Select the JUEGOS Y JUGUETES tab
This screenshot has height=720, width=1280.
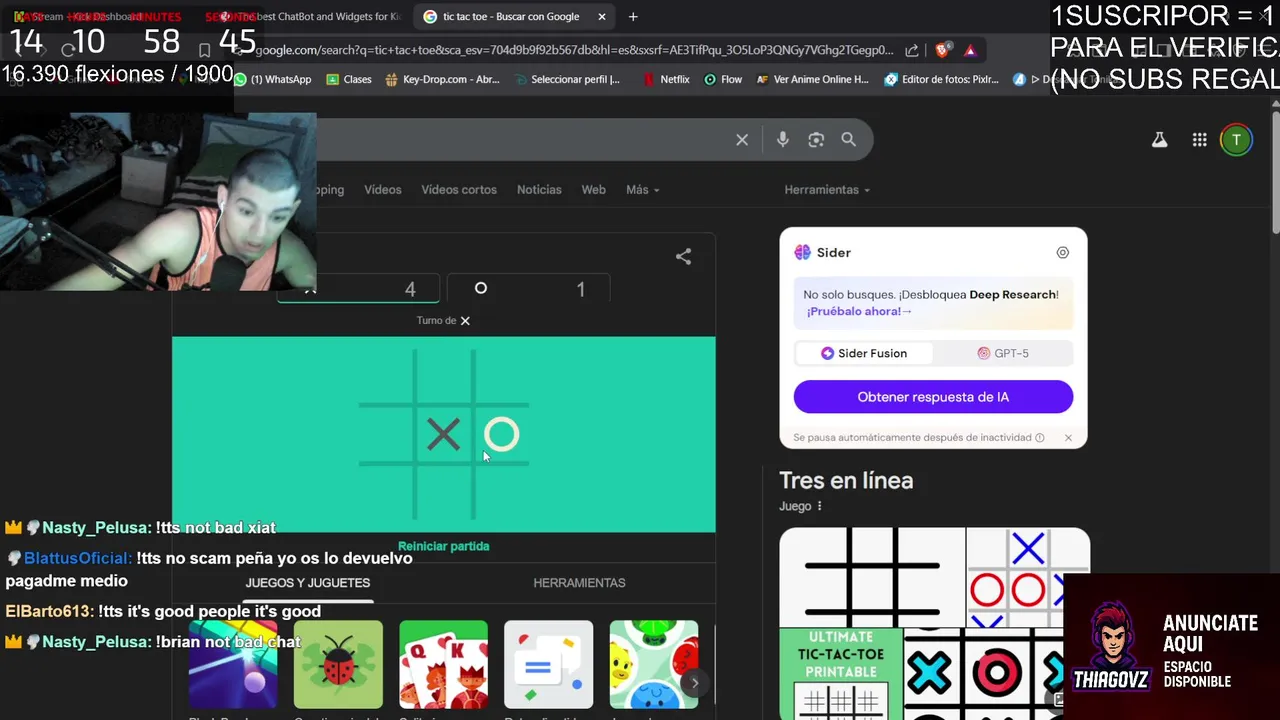coord(308,583)
